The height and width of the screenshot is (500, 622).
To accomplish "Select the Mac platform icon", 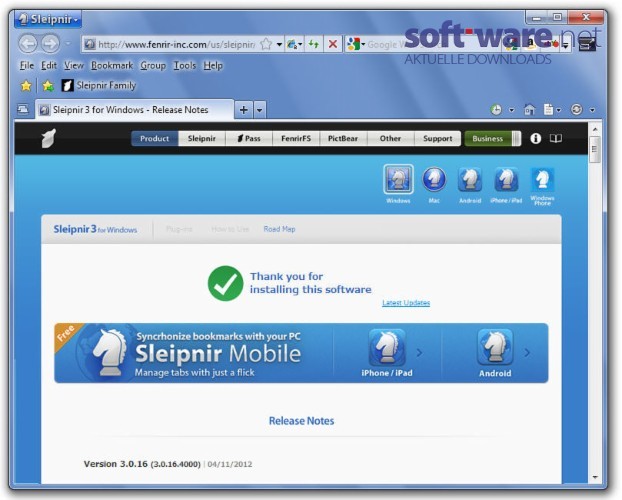I will coord(434,184).
